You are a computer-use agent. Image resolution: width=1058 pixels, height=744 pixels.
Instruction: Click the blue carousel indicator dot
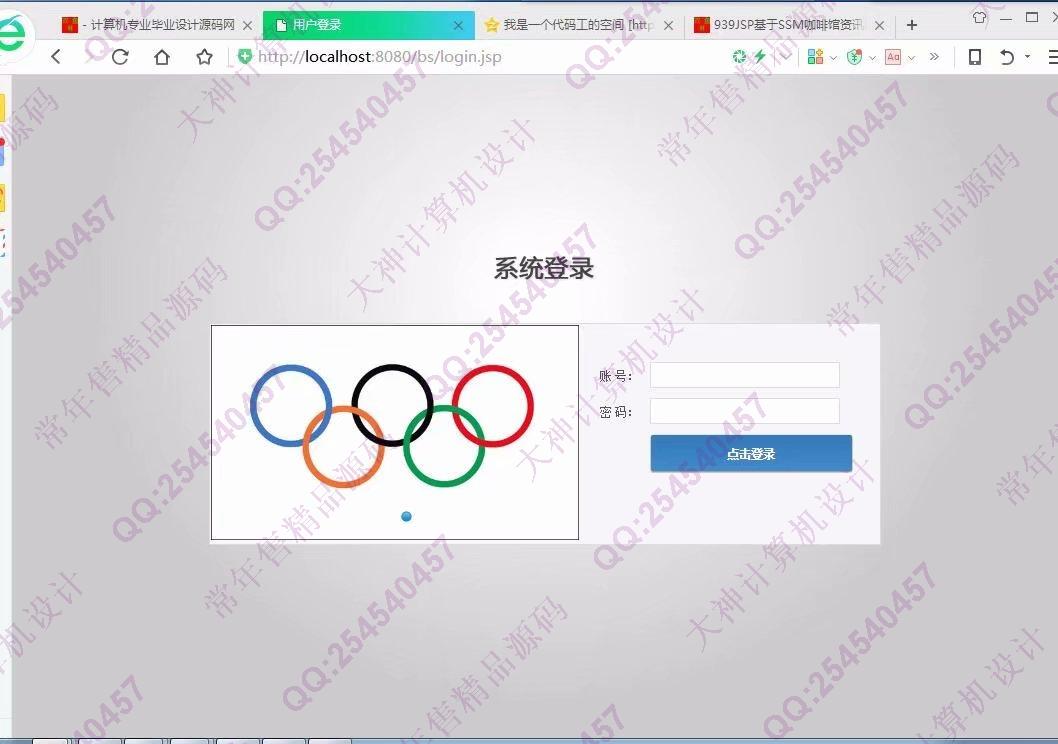pos(406,517)
